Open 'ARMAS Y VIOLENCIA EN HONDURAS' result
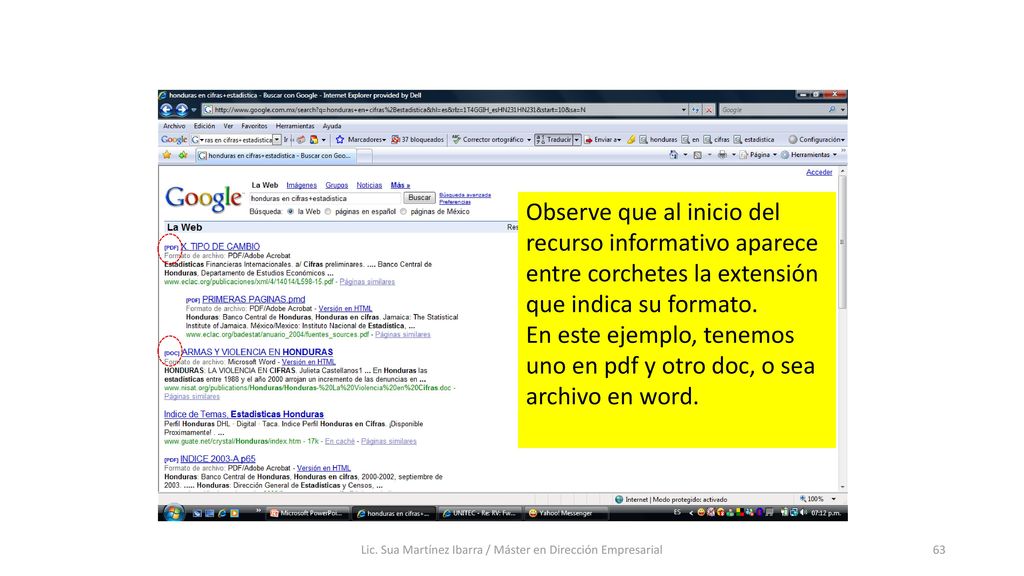 point(257,351)
